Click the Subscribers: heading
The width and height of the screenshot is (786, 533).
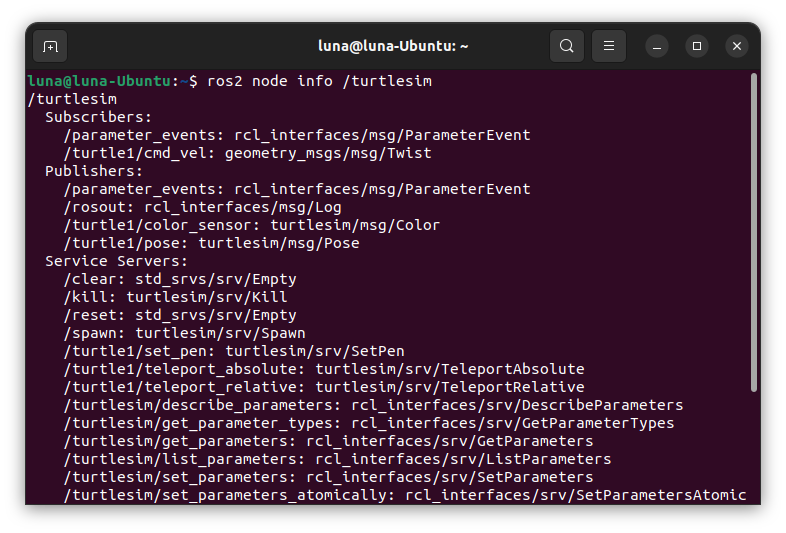pyautogui.click(x=98, y=117)
